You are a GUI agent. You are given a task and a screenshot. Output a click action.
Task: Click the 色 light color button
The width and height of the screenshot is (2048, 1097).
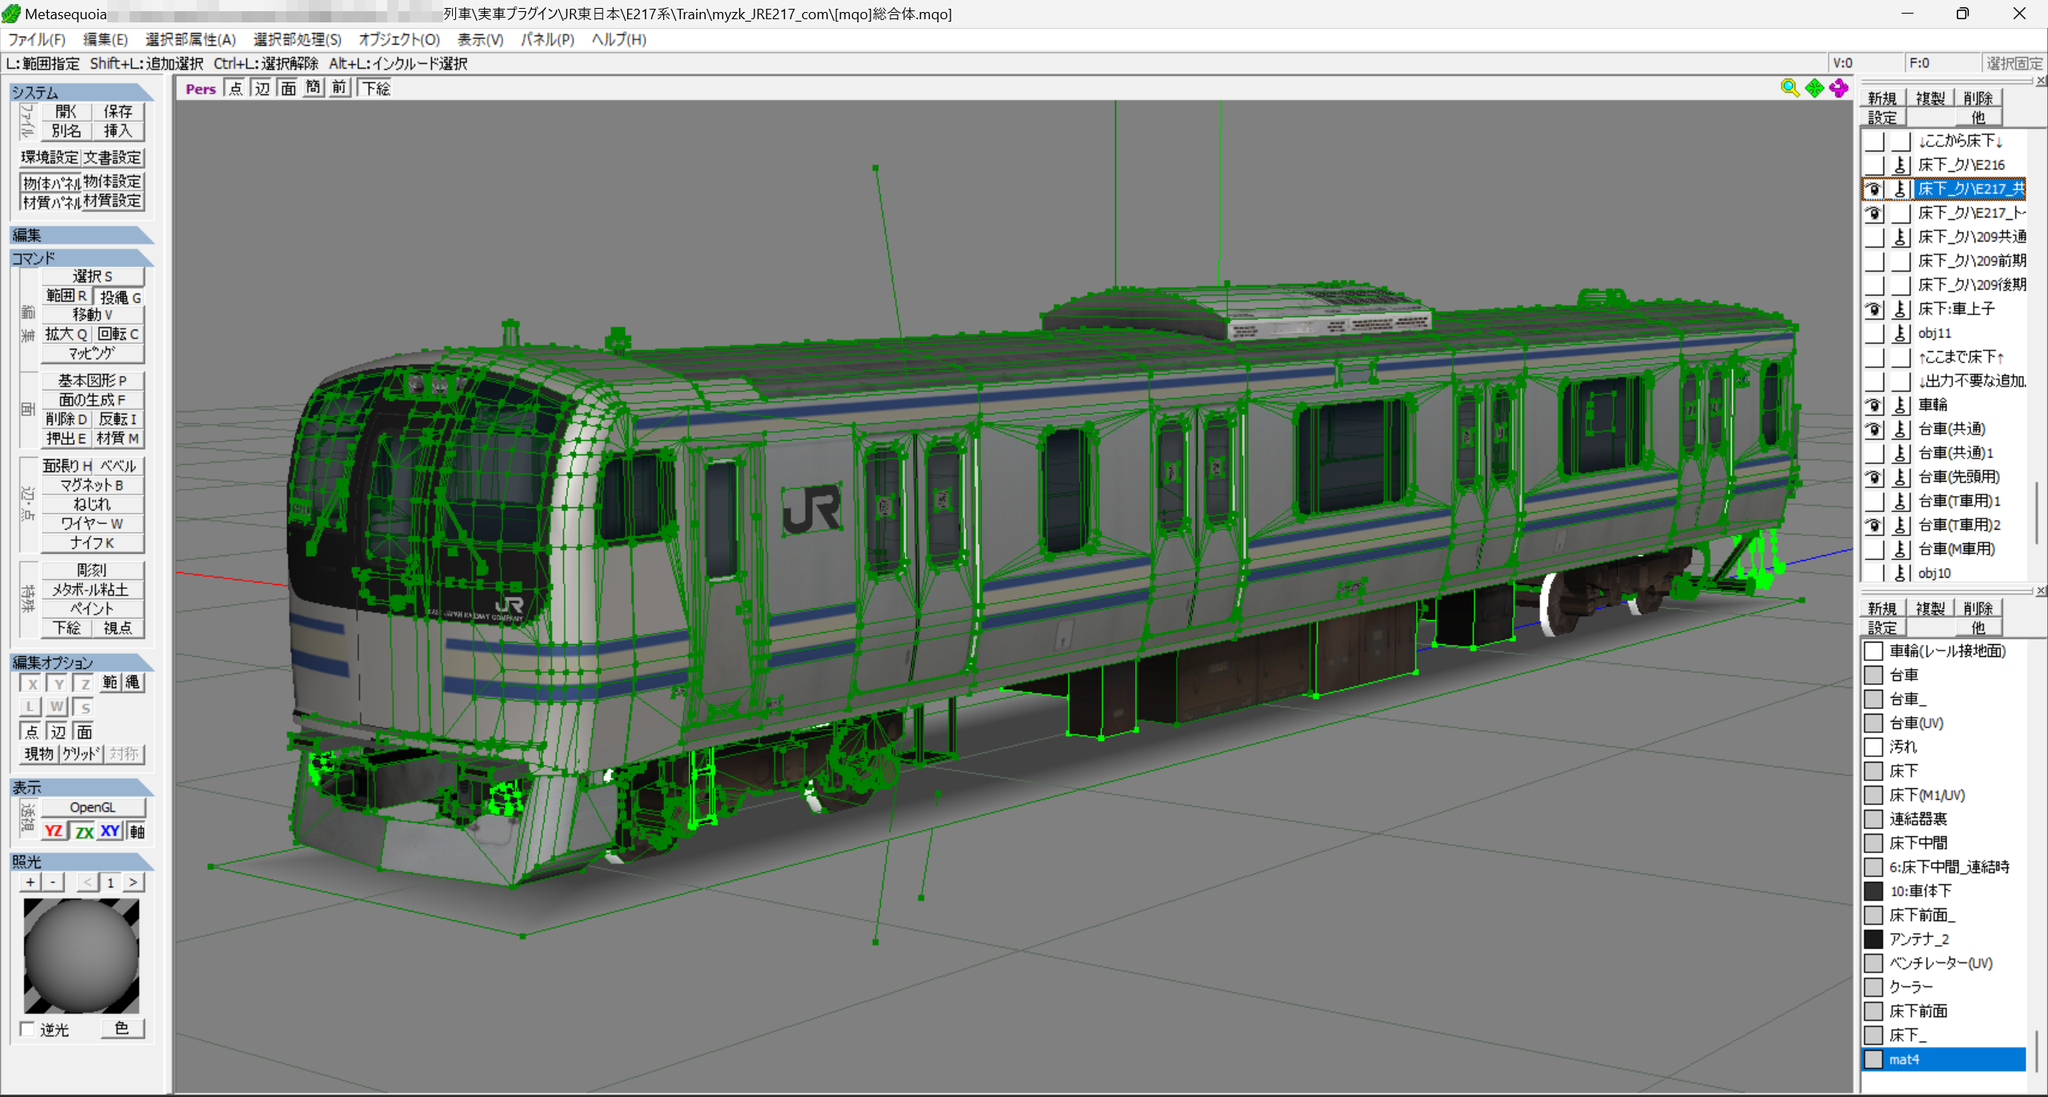(x=122, y=1028)
